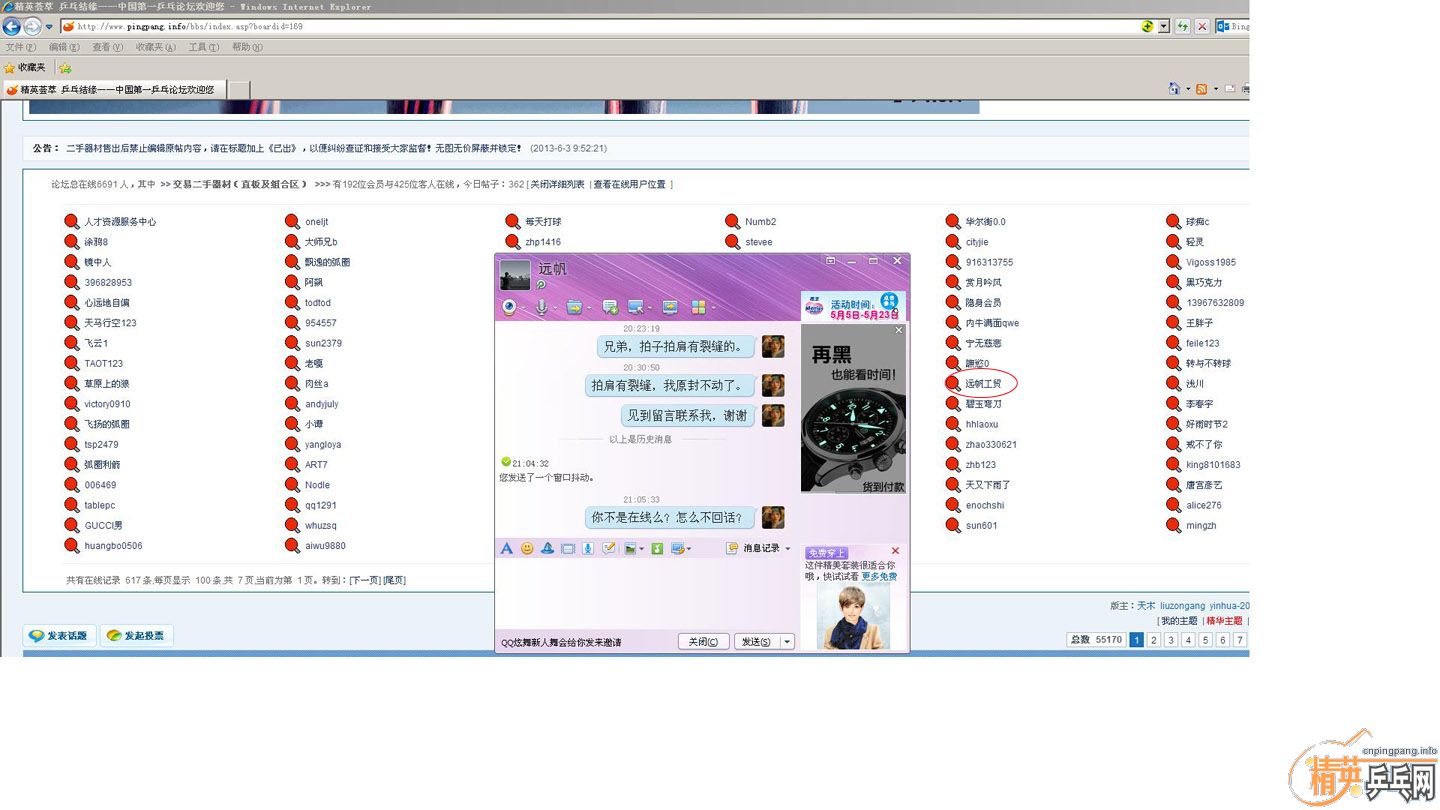Screen dimensions: 1440x810
Task: Click the font settings letter A icon
Action: click(x=506, y=549)
